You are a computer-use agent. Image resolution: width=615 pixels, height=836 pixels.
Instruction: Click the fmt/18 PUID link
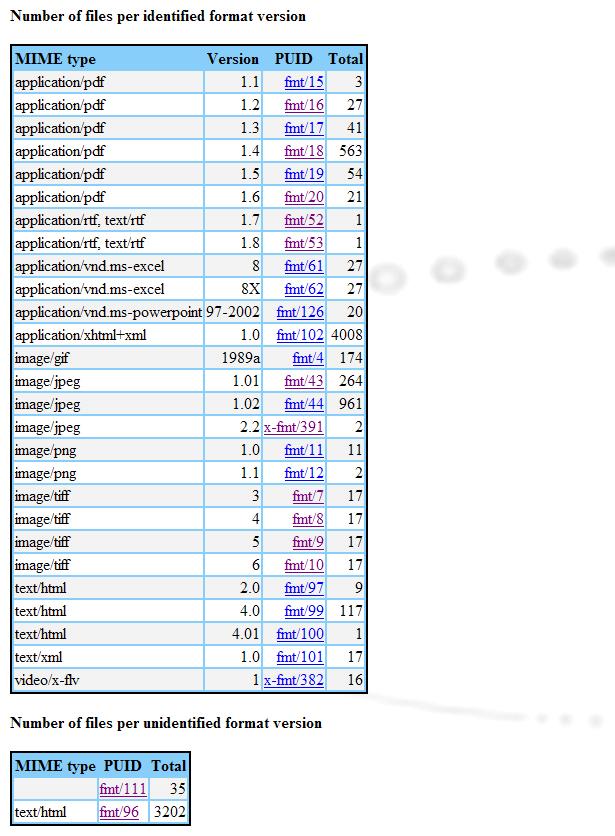coord(304,151)
